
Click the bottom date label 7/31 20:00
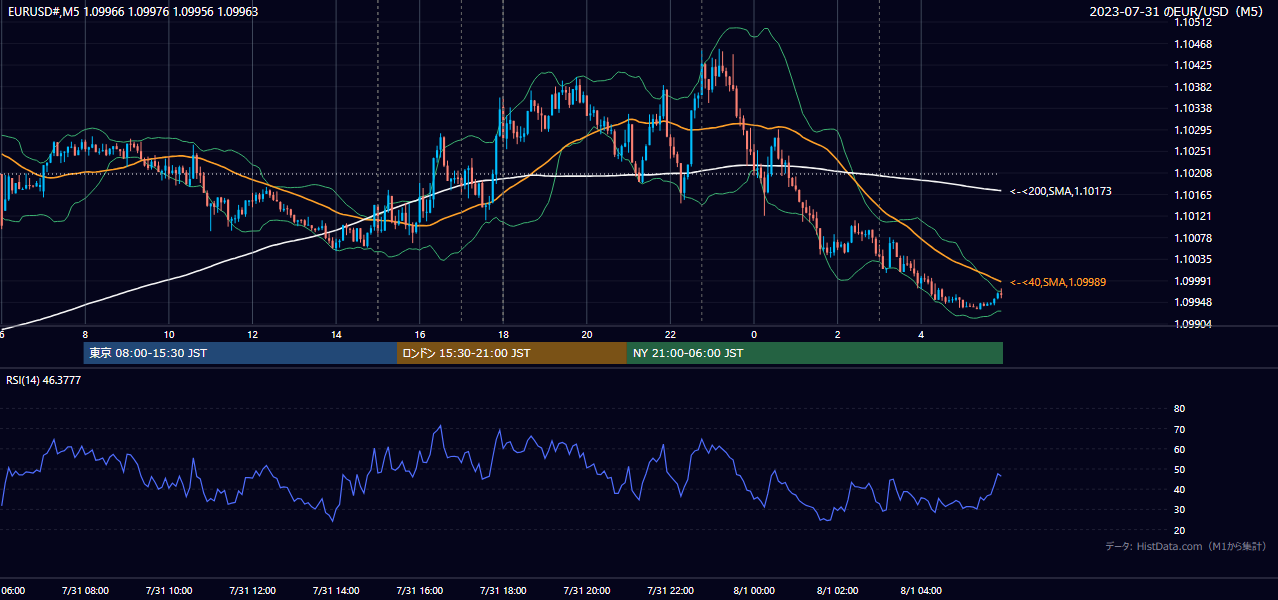(x=586, y=591)
